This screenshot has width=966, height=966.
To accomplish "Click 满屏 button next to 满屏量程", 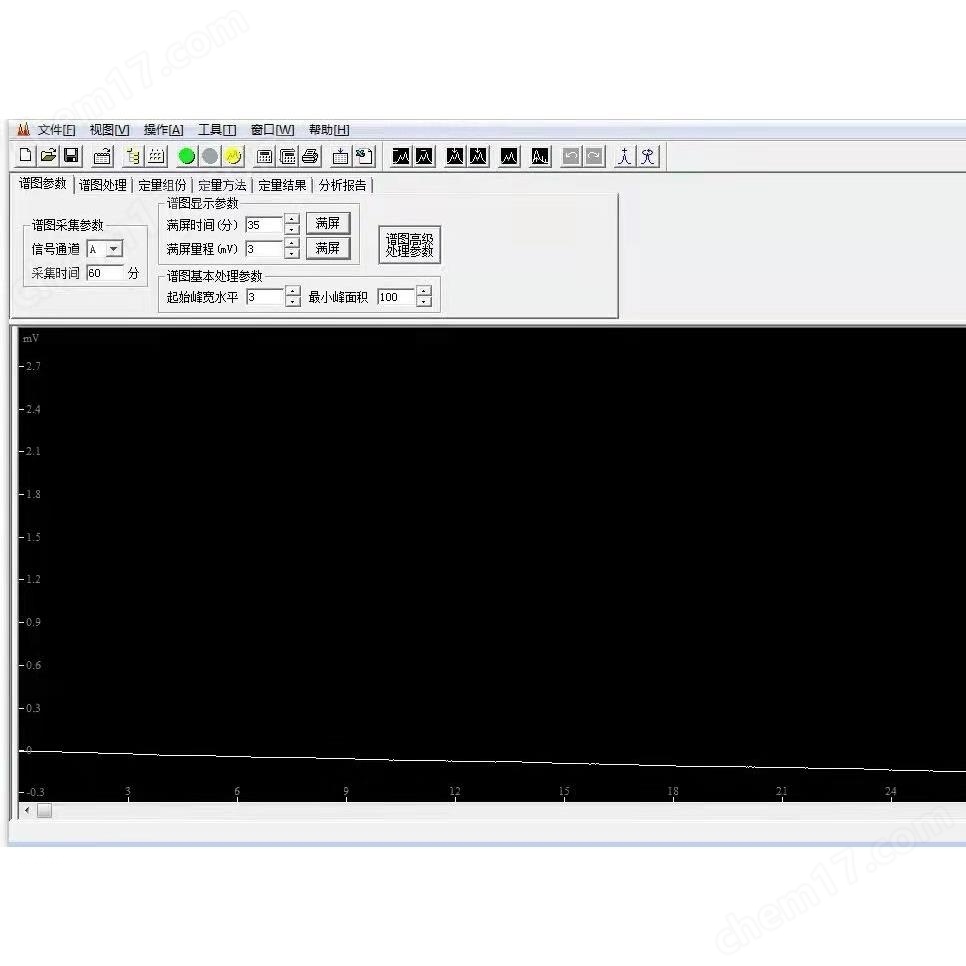I will 328,248.
